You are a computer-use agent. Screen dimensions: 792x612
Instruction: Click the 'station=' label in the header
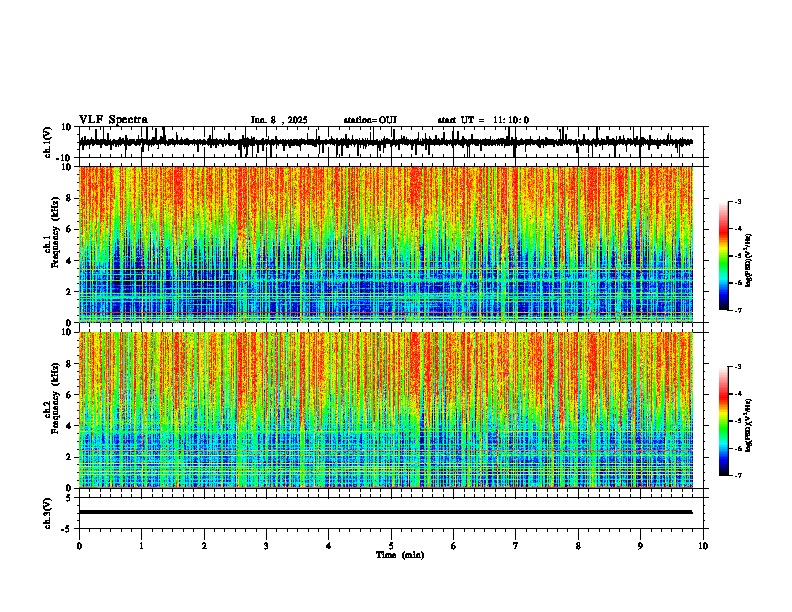click(361, 120)
